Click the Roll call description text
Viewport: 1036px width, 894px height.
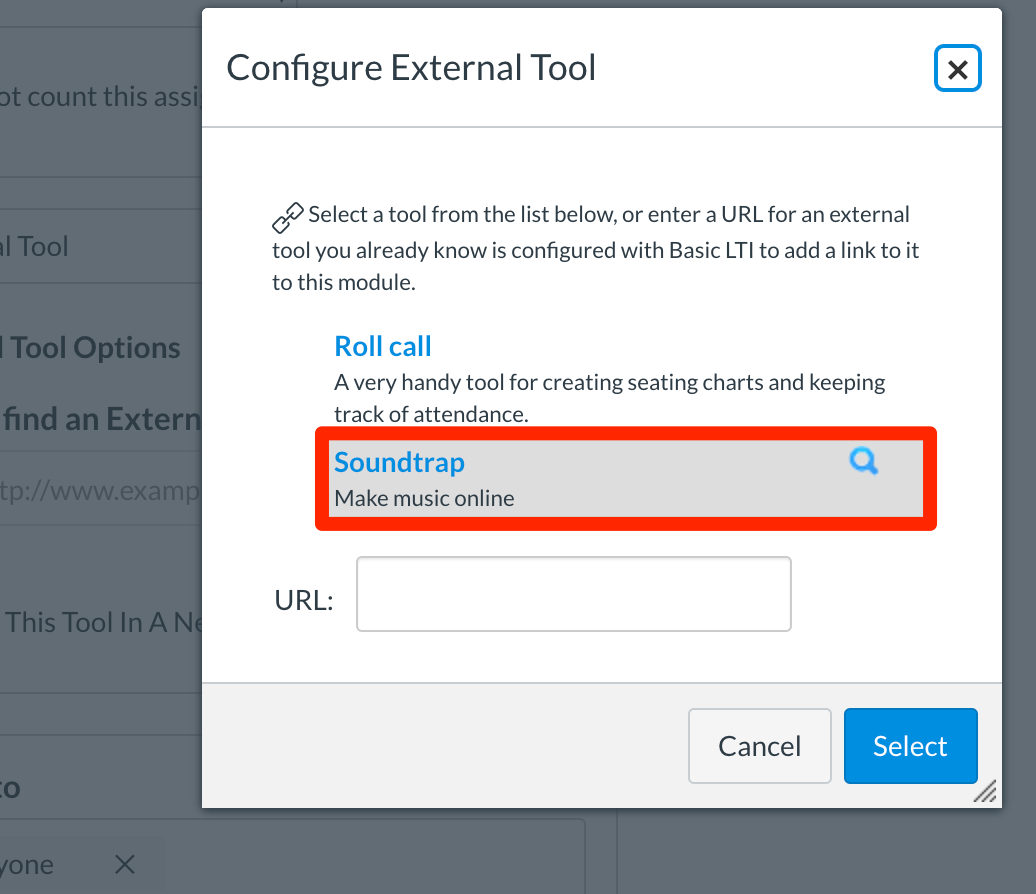pos(609,398)
